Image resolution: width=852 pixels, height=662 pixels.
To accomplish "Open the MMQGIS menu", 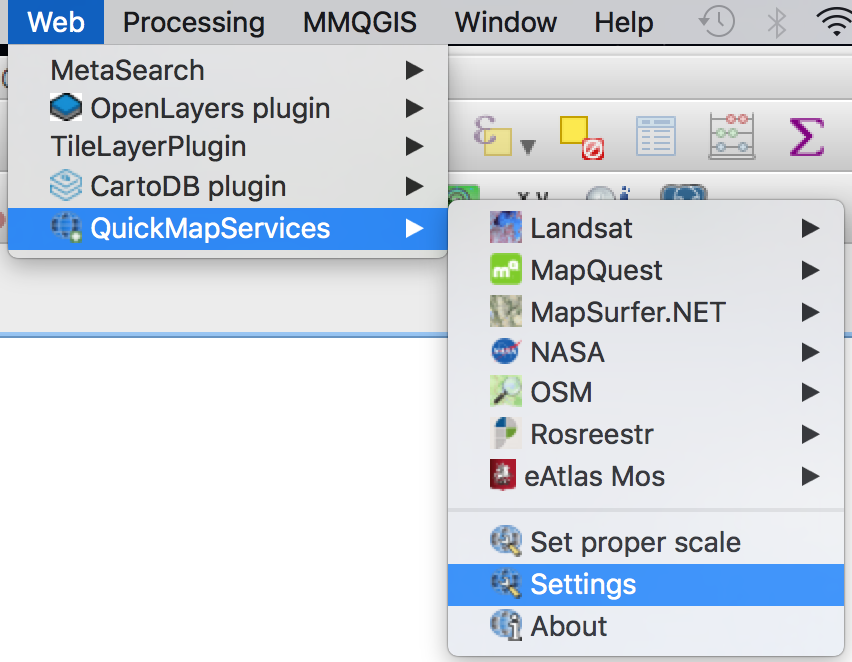I will point(360,21).
